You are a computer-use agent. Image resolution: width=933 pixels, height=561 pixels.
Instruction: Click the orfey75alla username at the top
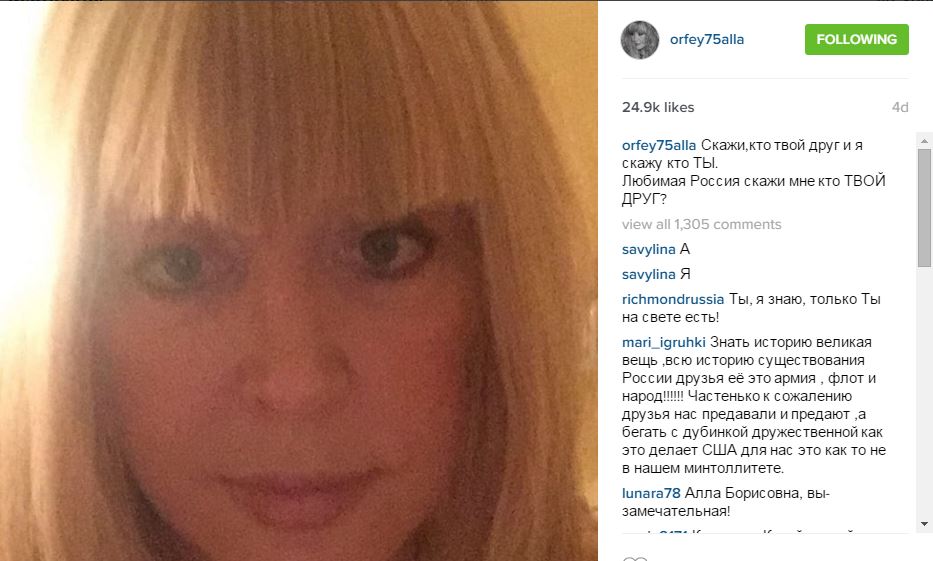click(707, 39)
